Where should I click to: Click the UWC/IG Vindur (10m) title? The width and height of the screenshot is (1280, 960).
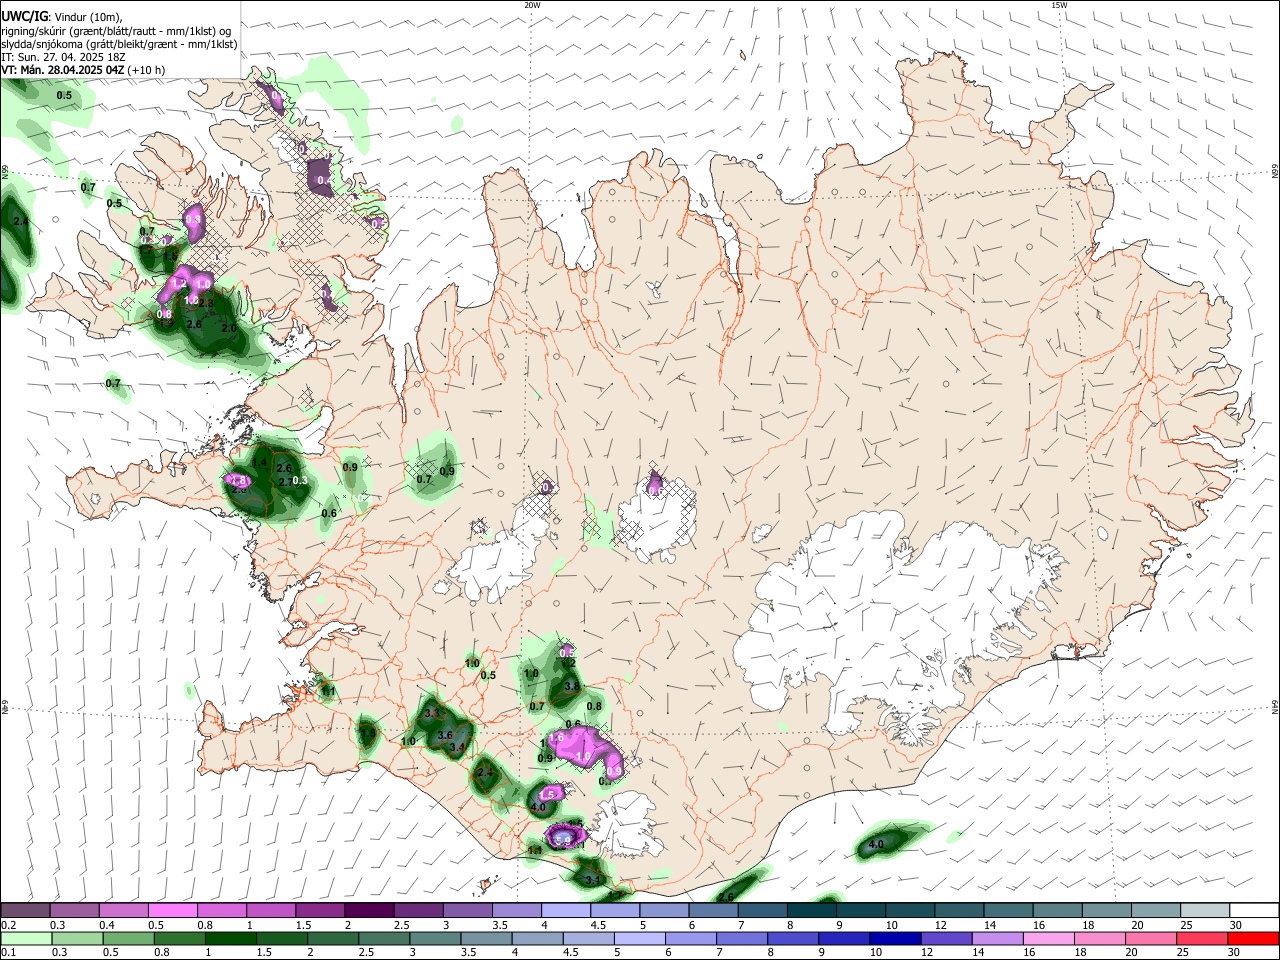point(62,17)
